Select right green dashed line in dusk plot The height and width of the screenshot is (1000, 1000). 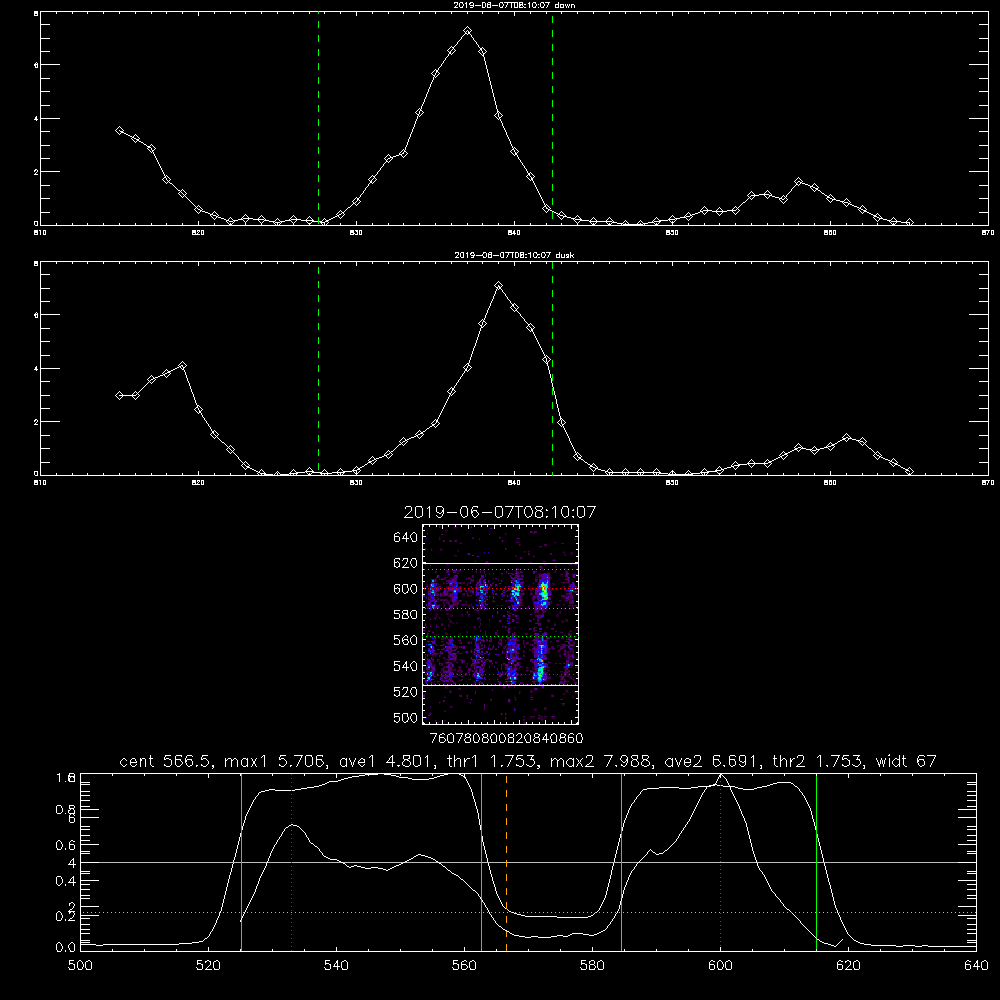click(x=552, y=369)
